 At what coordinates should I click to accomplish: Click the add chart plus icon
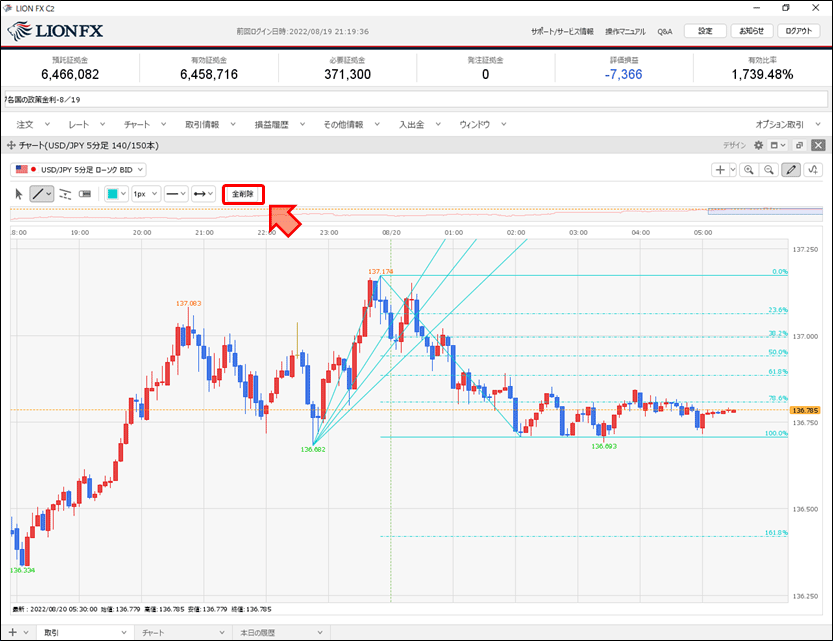click(x=720, y=170)
